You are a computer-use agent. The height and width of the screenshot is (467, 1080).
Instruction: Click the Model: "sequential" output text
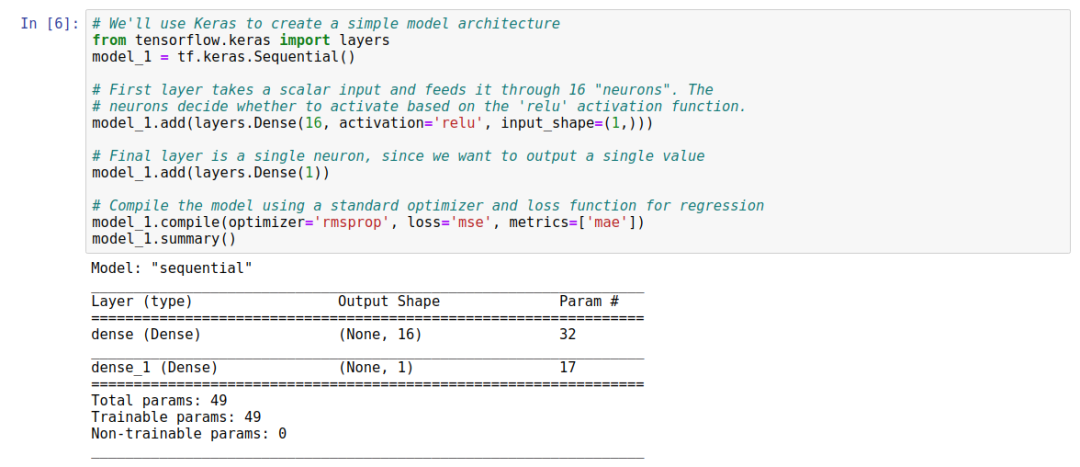(x=171, y=268)
